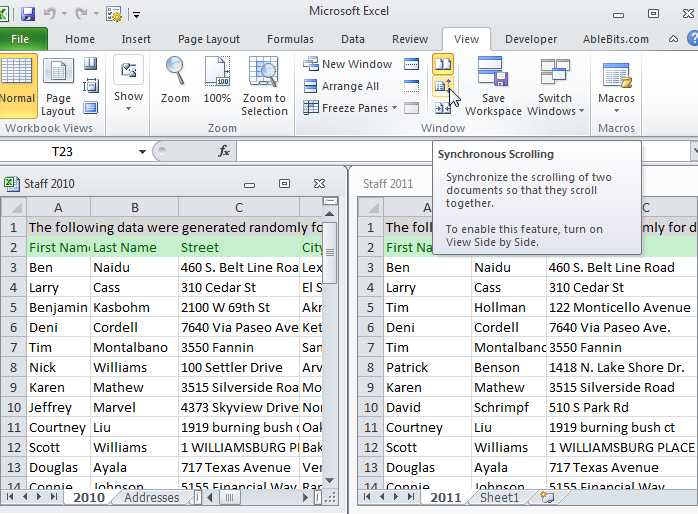This screenshot has width=698, height=514.
Task: Click Save Workspace icon
Action: coord(493,70)
